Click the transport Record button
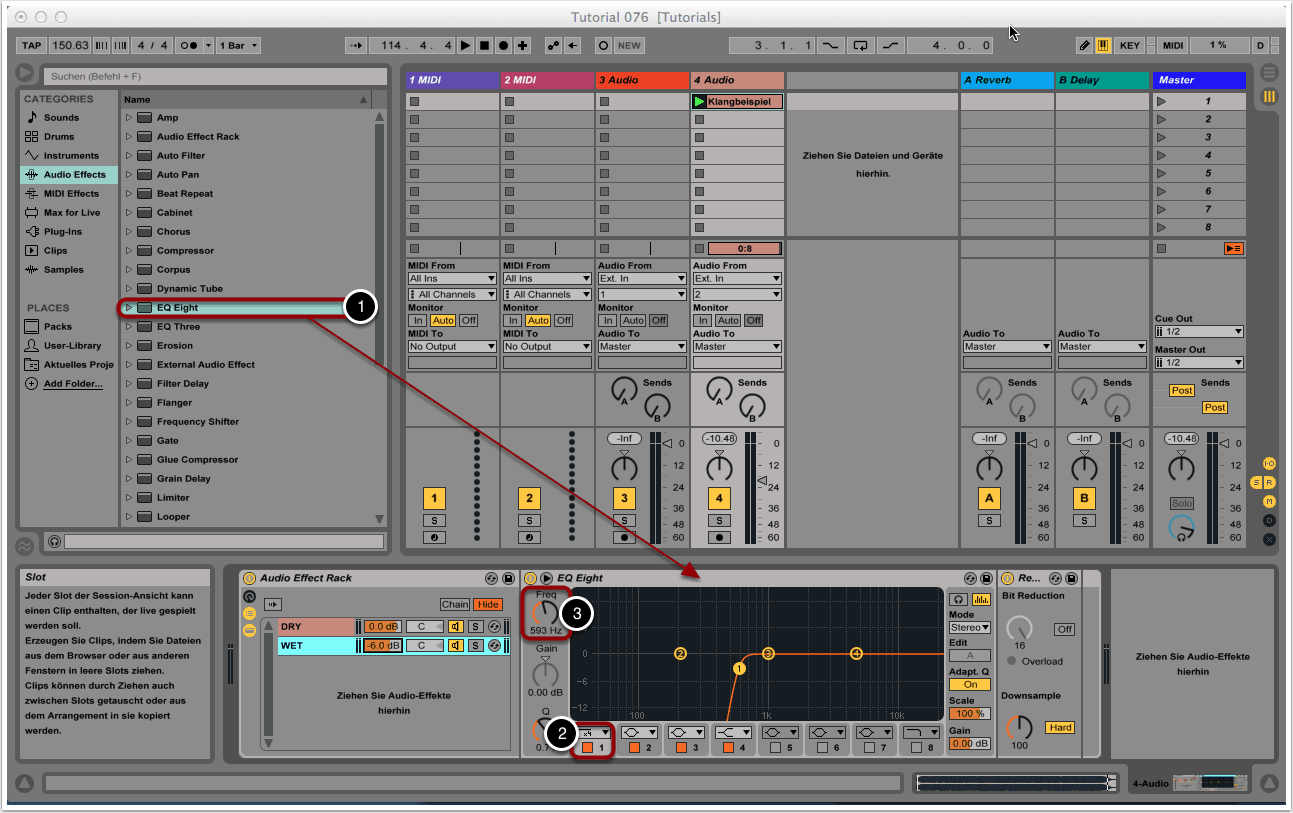The width and height of the screenshot is (1293, 813). coord(503,45)
